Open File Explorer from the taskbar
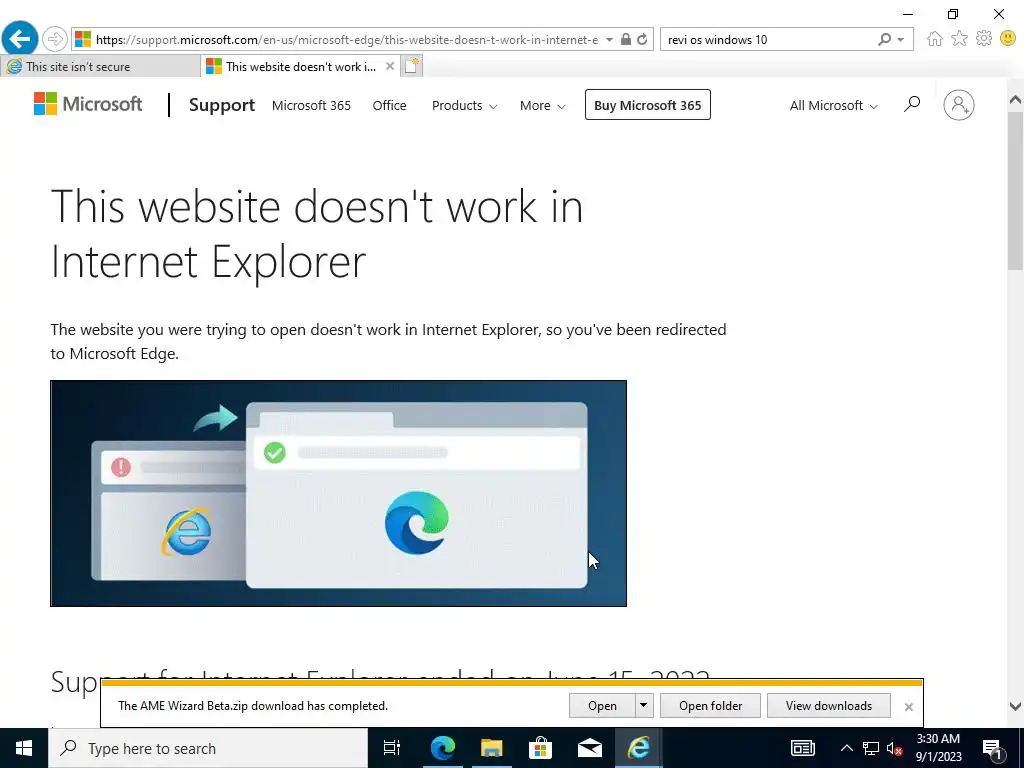The image size is (1024, 768). click(491, 748)
